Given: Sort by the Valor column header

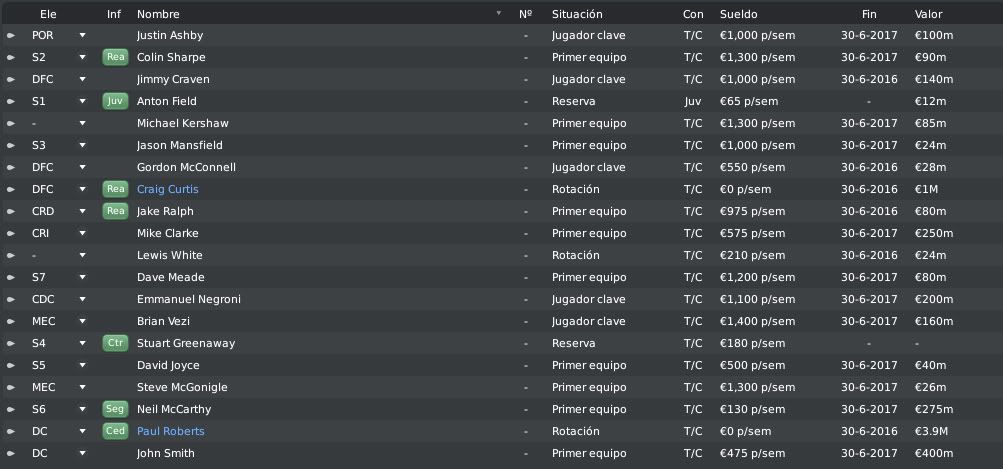Looking at the screenshot, I should pos(928,14).
